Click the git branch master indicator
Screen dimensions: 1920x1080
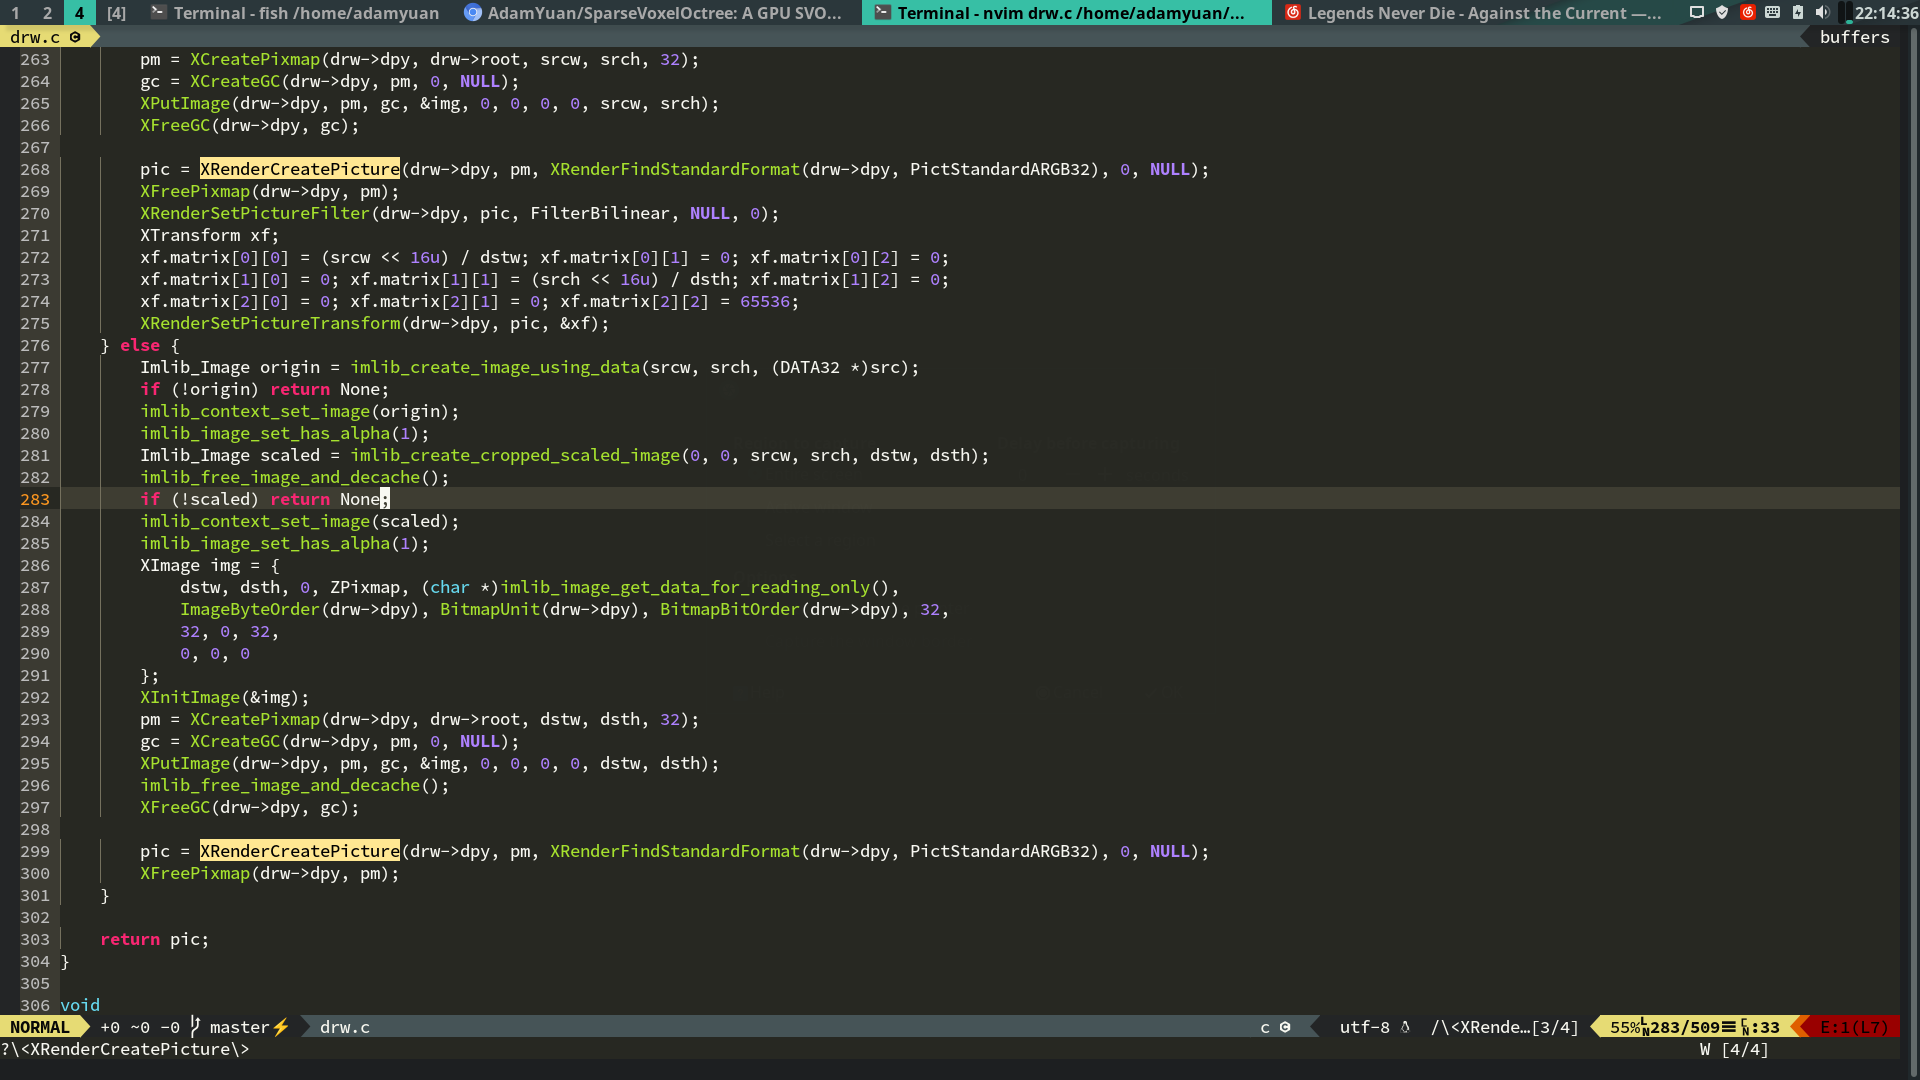coord(238,1027)
